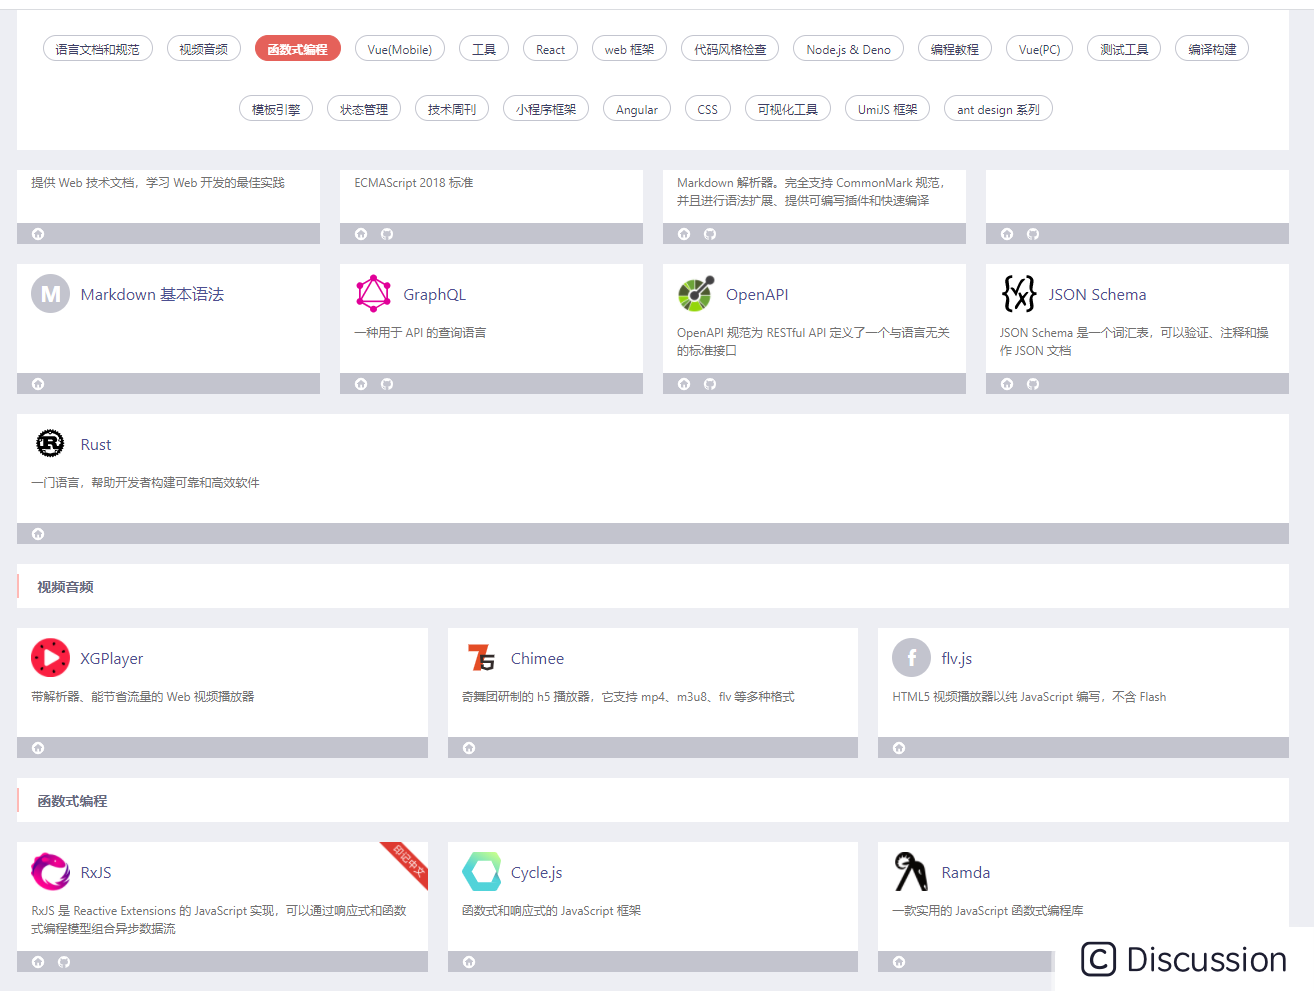Image resolution: width=1314 pixels, height=991 pixels.
Task: Click the JSON Schema braces logo
Action: tap(1019, 294)
